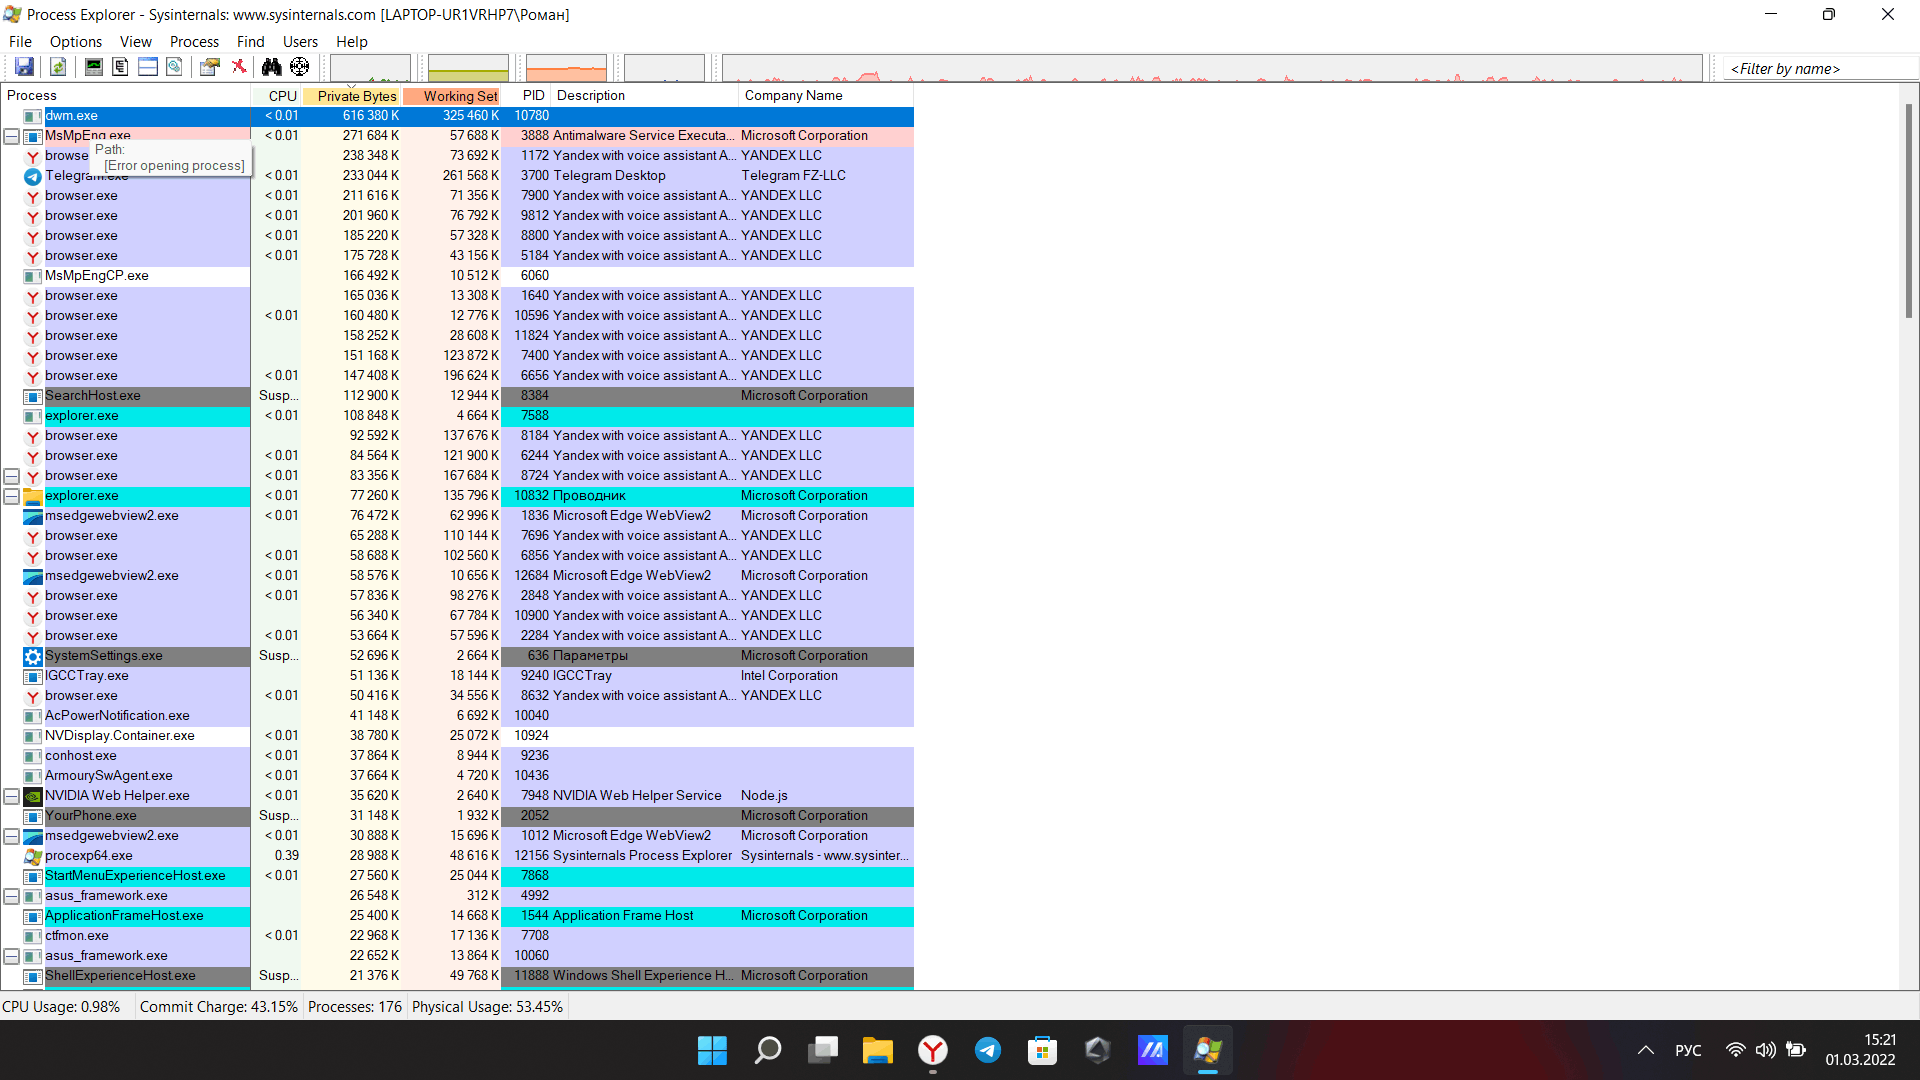1920x1080 pixels.
Task: Open Yandex Browser from the taskbar
Action: click(x=932, y=1050)
